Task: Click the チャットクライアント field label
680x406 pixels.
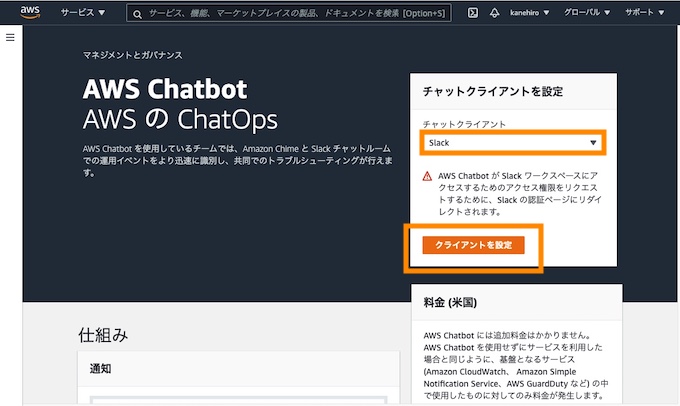Action: [x=464, y=124]
